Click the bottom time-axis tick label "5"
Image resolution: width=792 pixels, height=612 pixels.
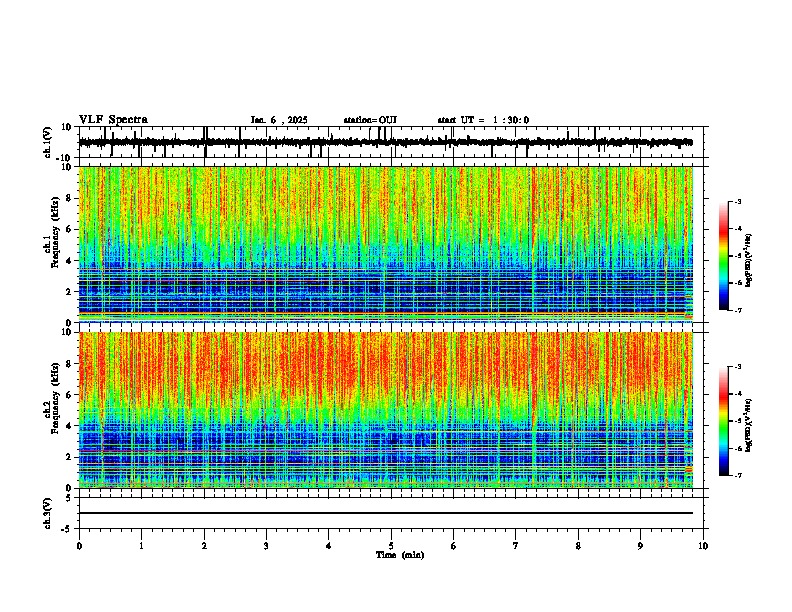391,546
